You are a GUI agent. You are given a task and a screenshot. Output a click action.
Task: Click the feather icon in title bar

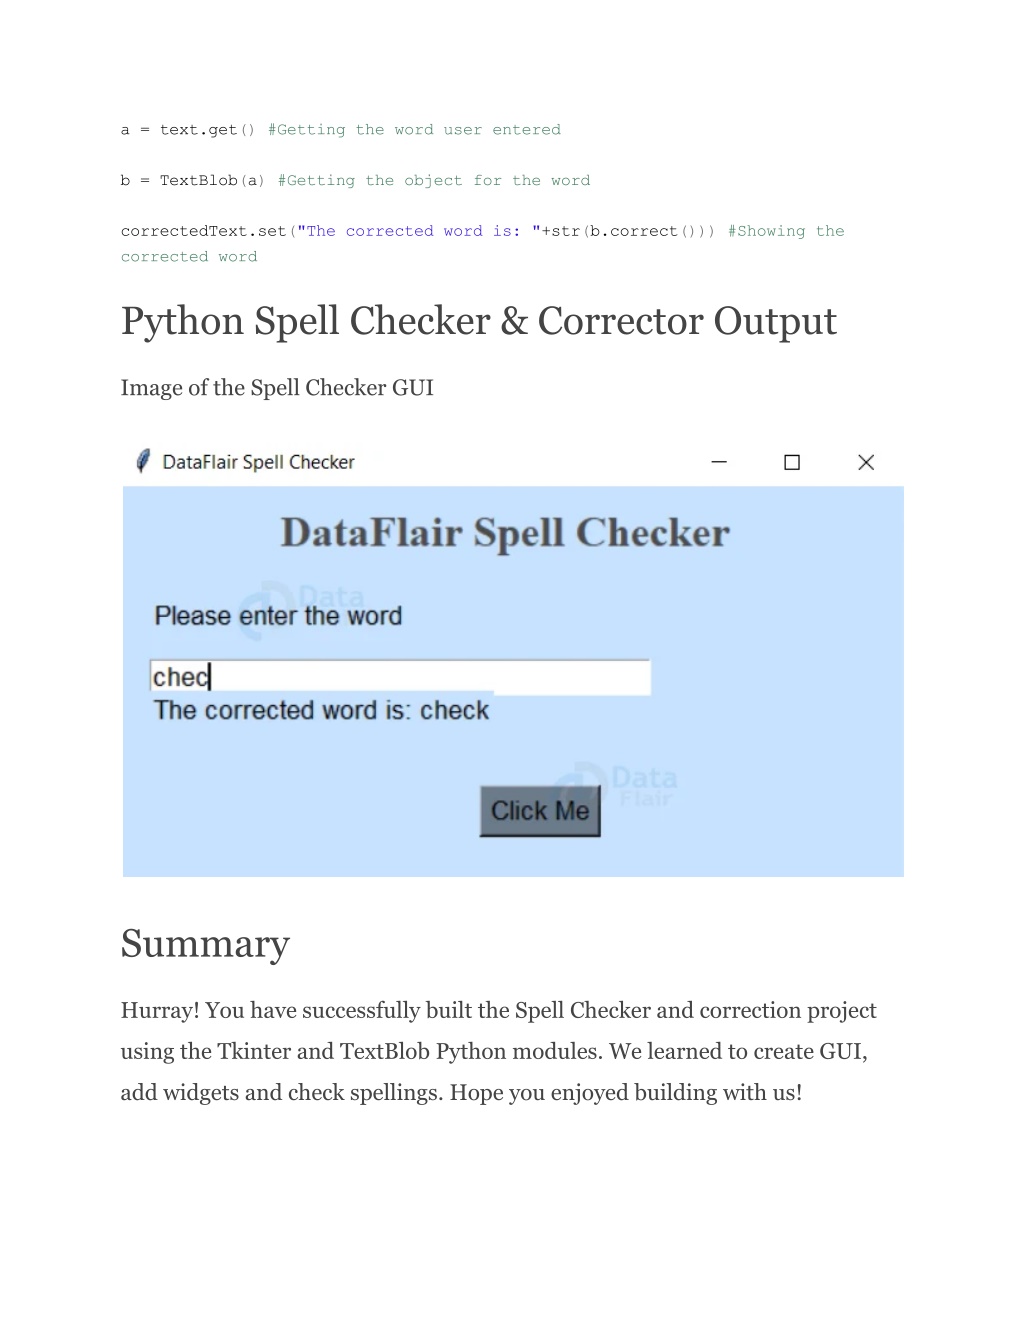click(x=143, y=461)
